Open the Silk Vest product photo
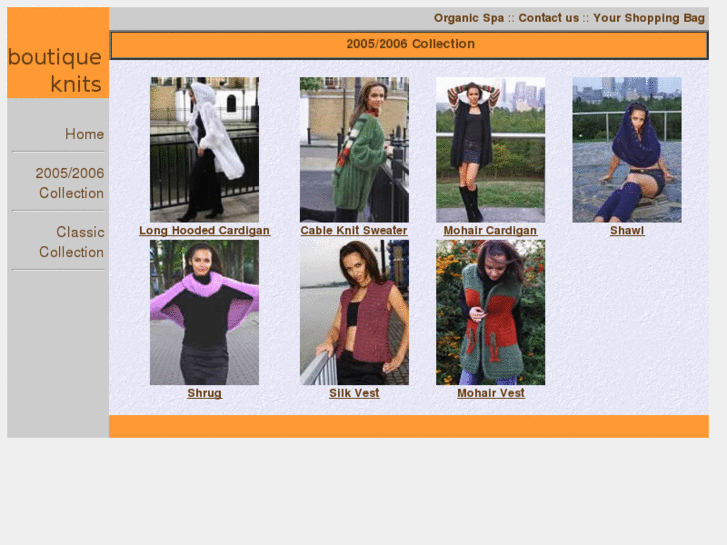The height and width of the screenshot is (545, 727). click(354, 312)
